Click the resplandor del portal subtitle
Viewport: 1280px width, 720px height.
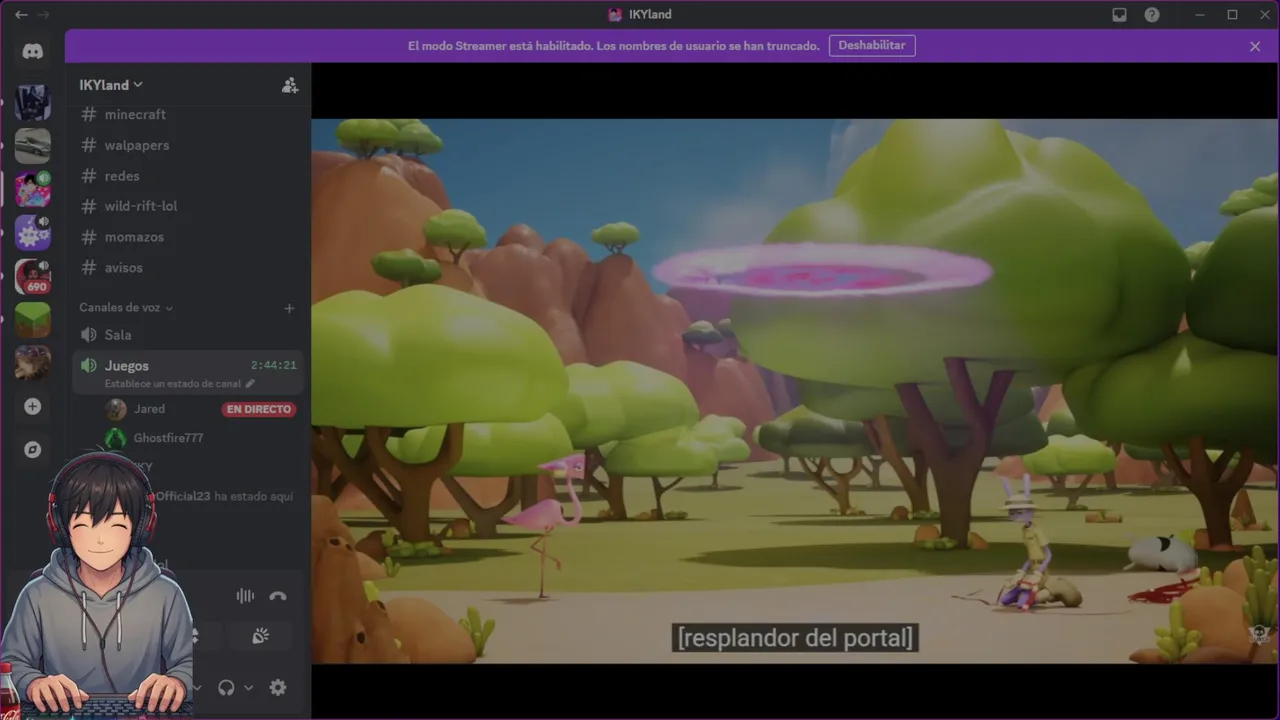click(795, 638)
